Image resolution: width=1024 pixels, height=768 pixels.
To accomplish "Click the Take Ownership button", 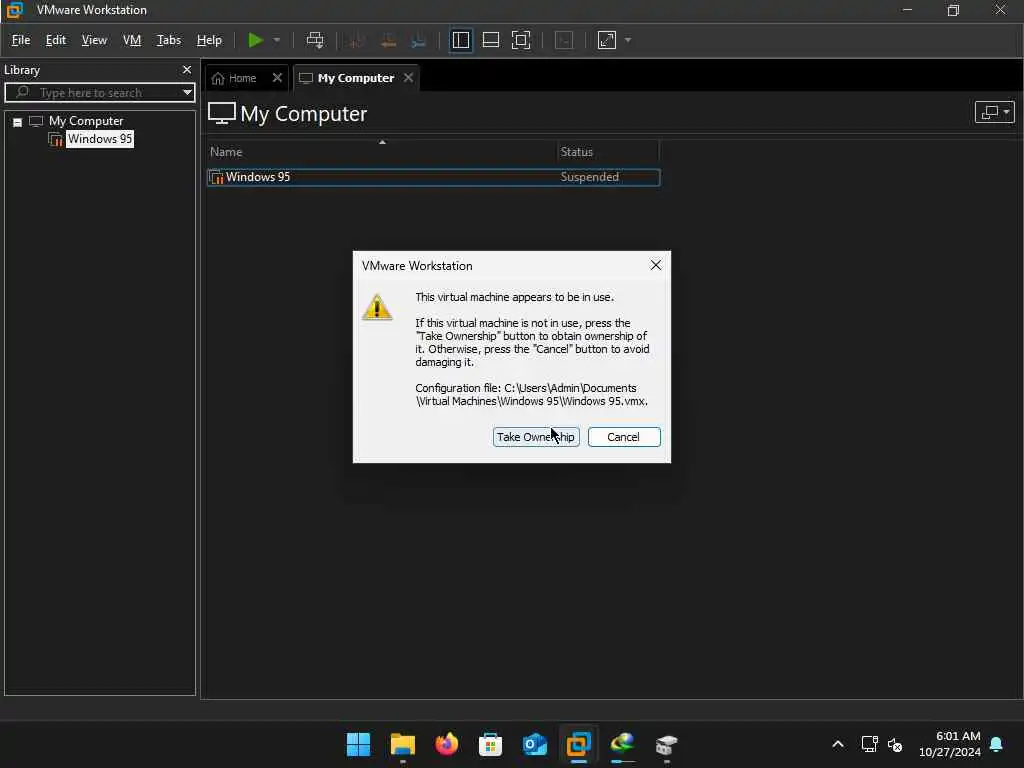I will [536, 437].
